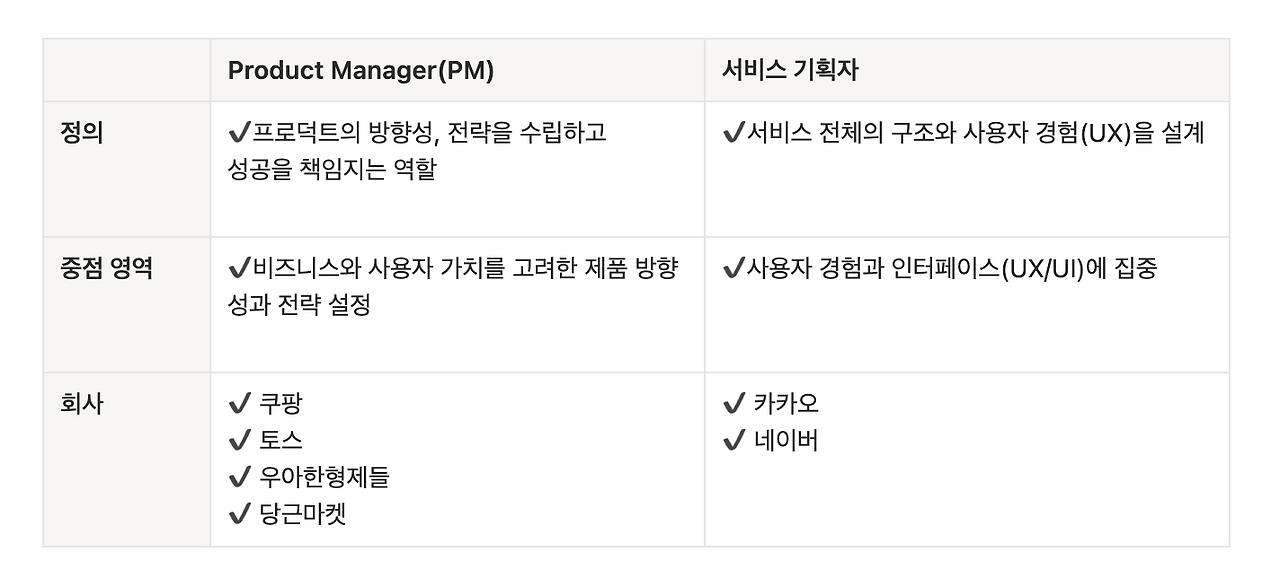Image resolution: width=1280 pixels, height=578 pixels.
Task: Click the checkmark before 비즈니스와 사용자 가치
Action: (x=239, y=269)
